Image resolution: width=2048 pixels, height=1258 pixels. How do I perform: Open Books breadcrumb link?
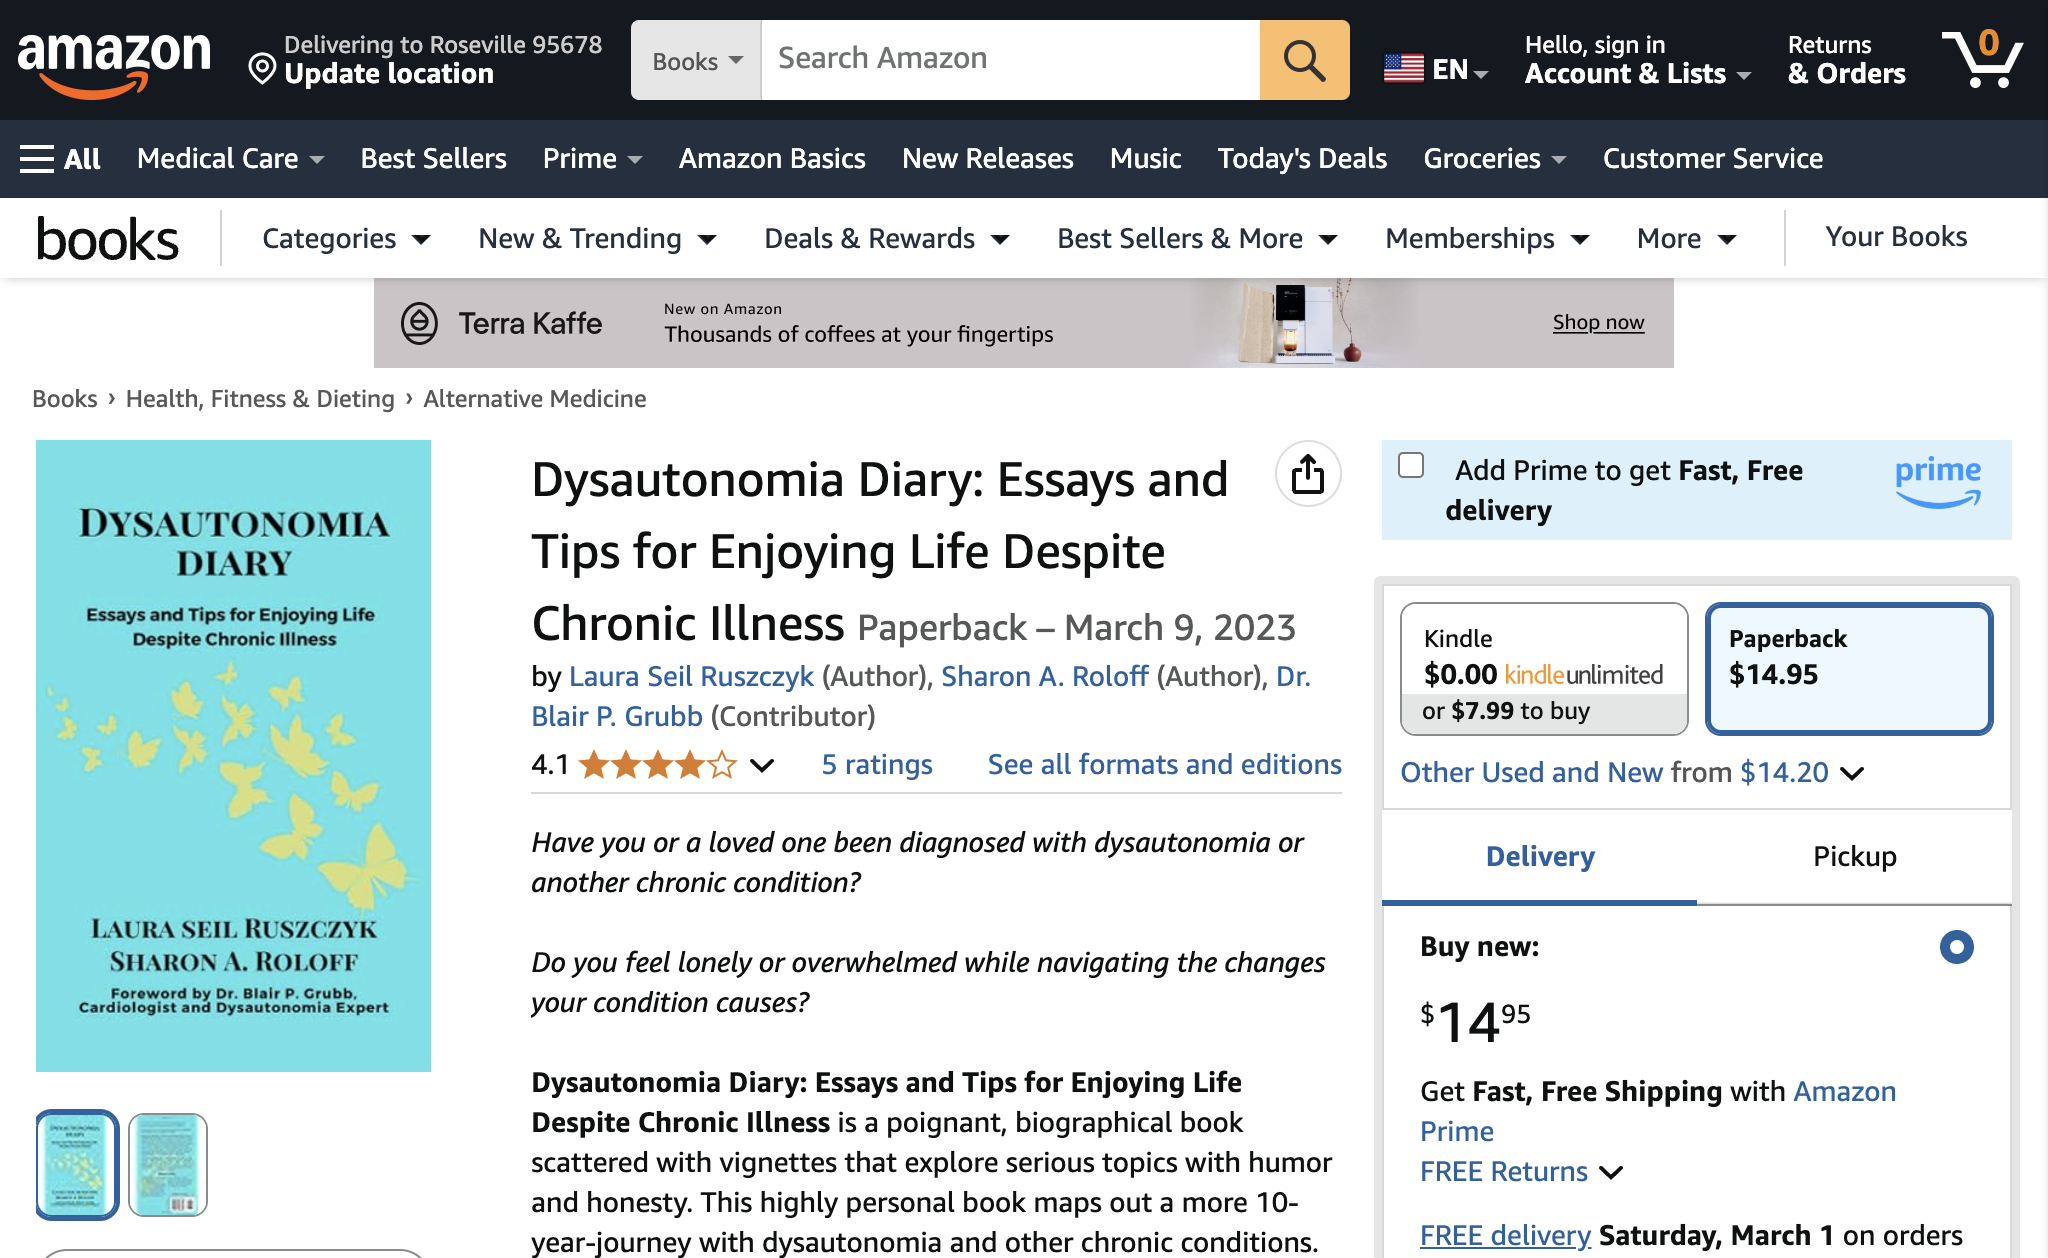pos(65,399)
